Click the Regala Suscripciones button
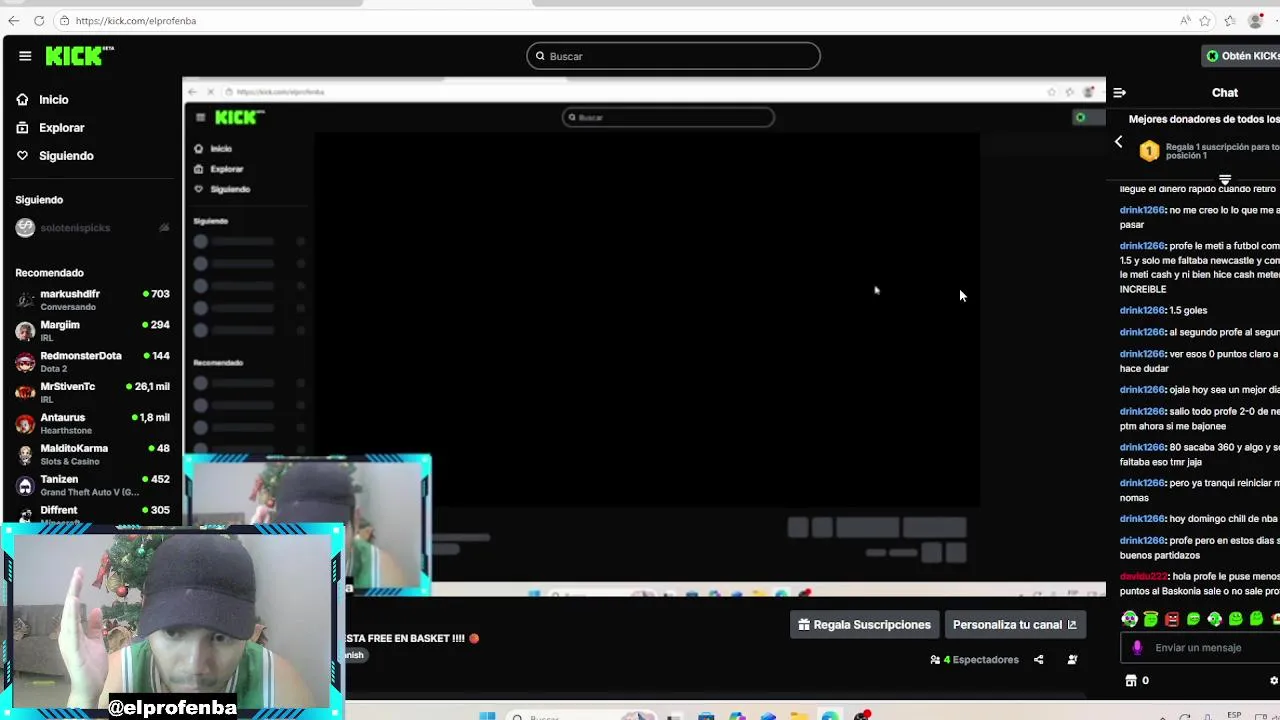This screenshot has width=1280, height=720. coord(864,625)
